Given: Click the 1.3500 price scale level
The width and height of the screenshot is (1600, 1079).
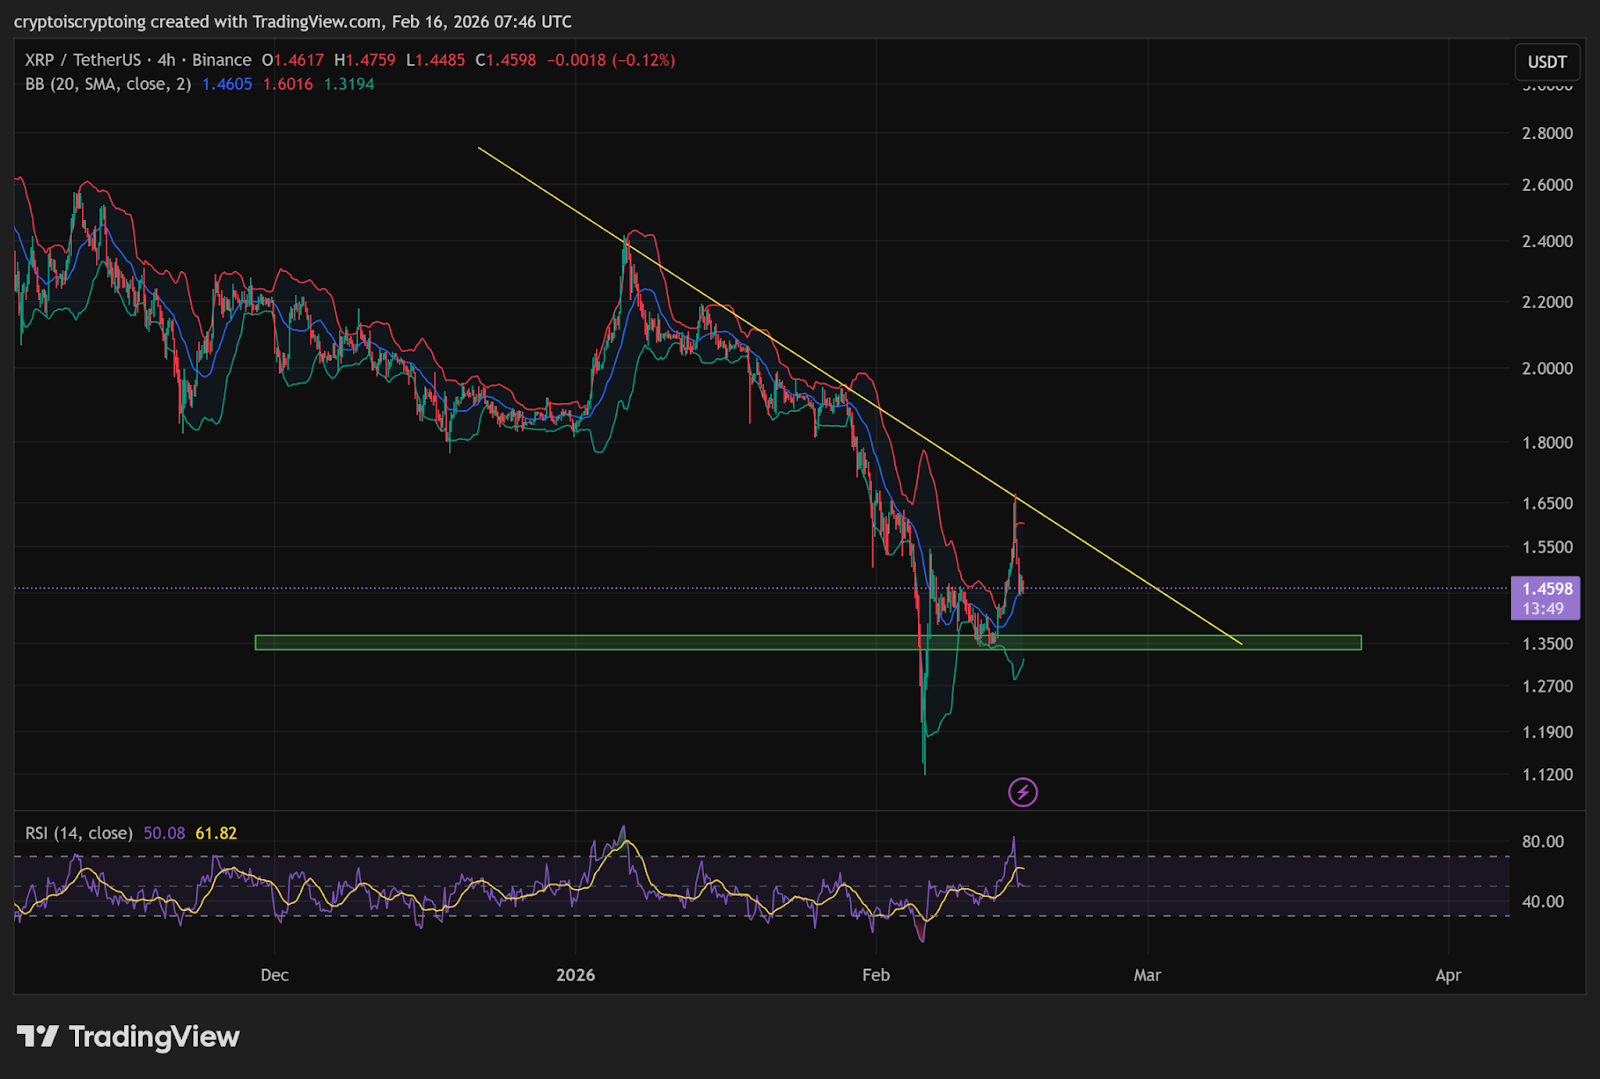Looking at the screenshot, I should click(x=1547, y=644).
